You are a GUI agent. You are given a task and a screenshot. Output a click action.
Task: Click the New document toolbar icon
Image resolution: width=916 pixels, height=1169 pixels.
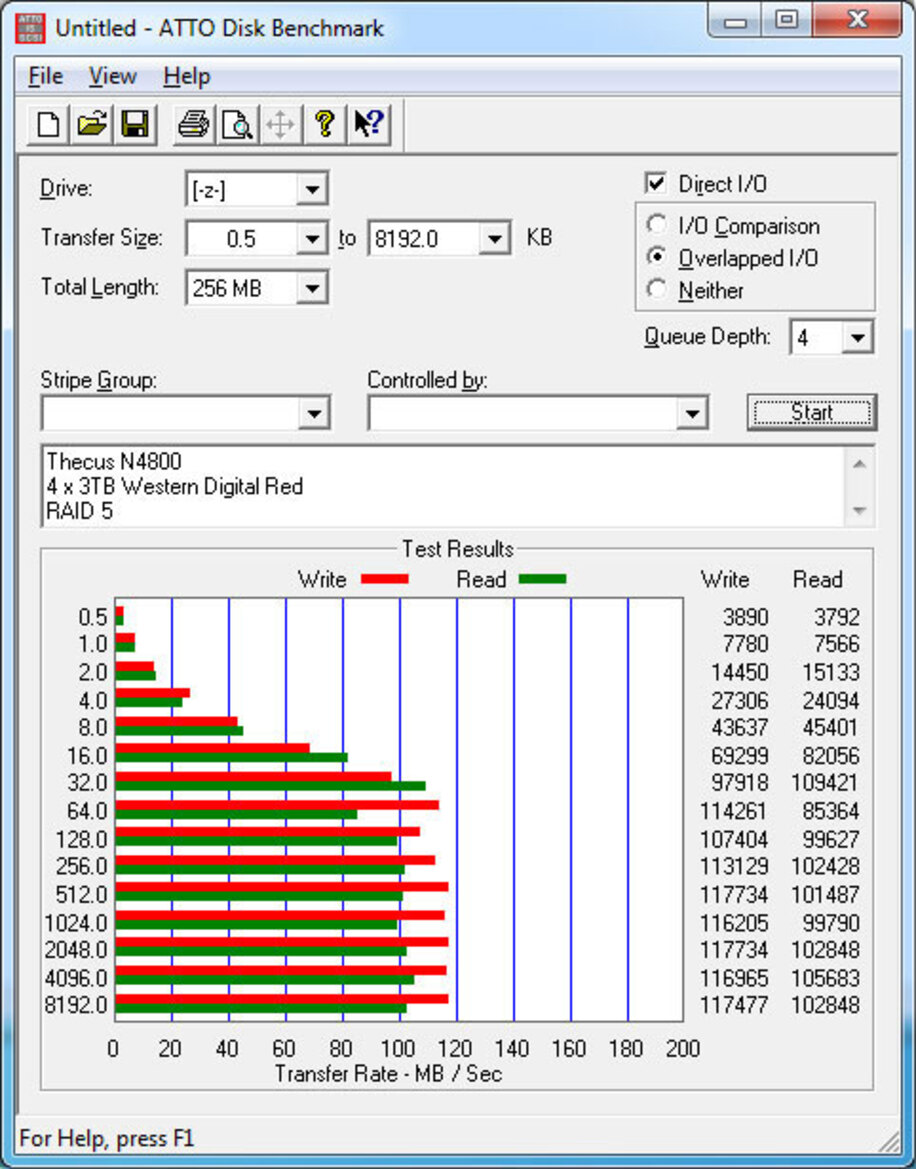coord(48,124)
